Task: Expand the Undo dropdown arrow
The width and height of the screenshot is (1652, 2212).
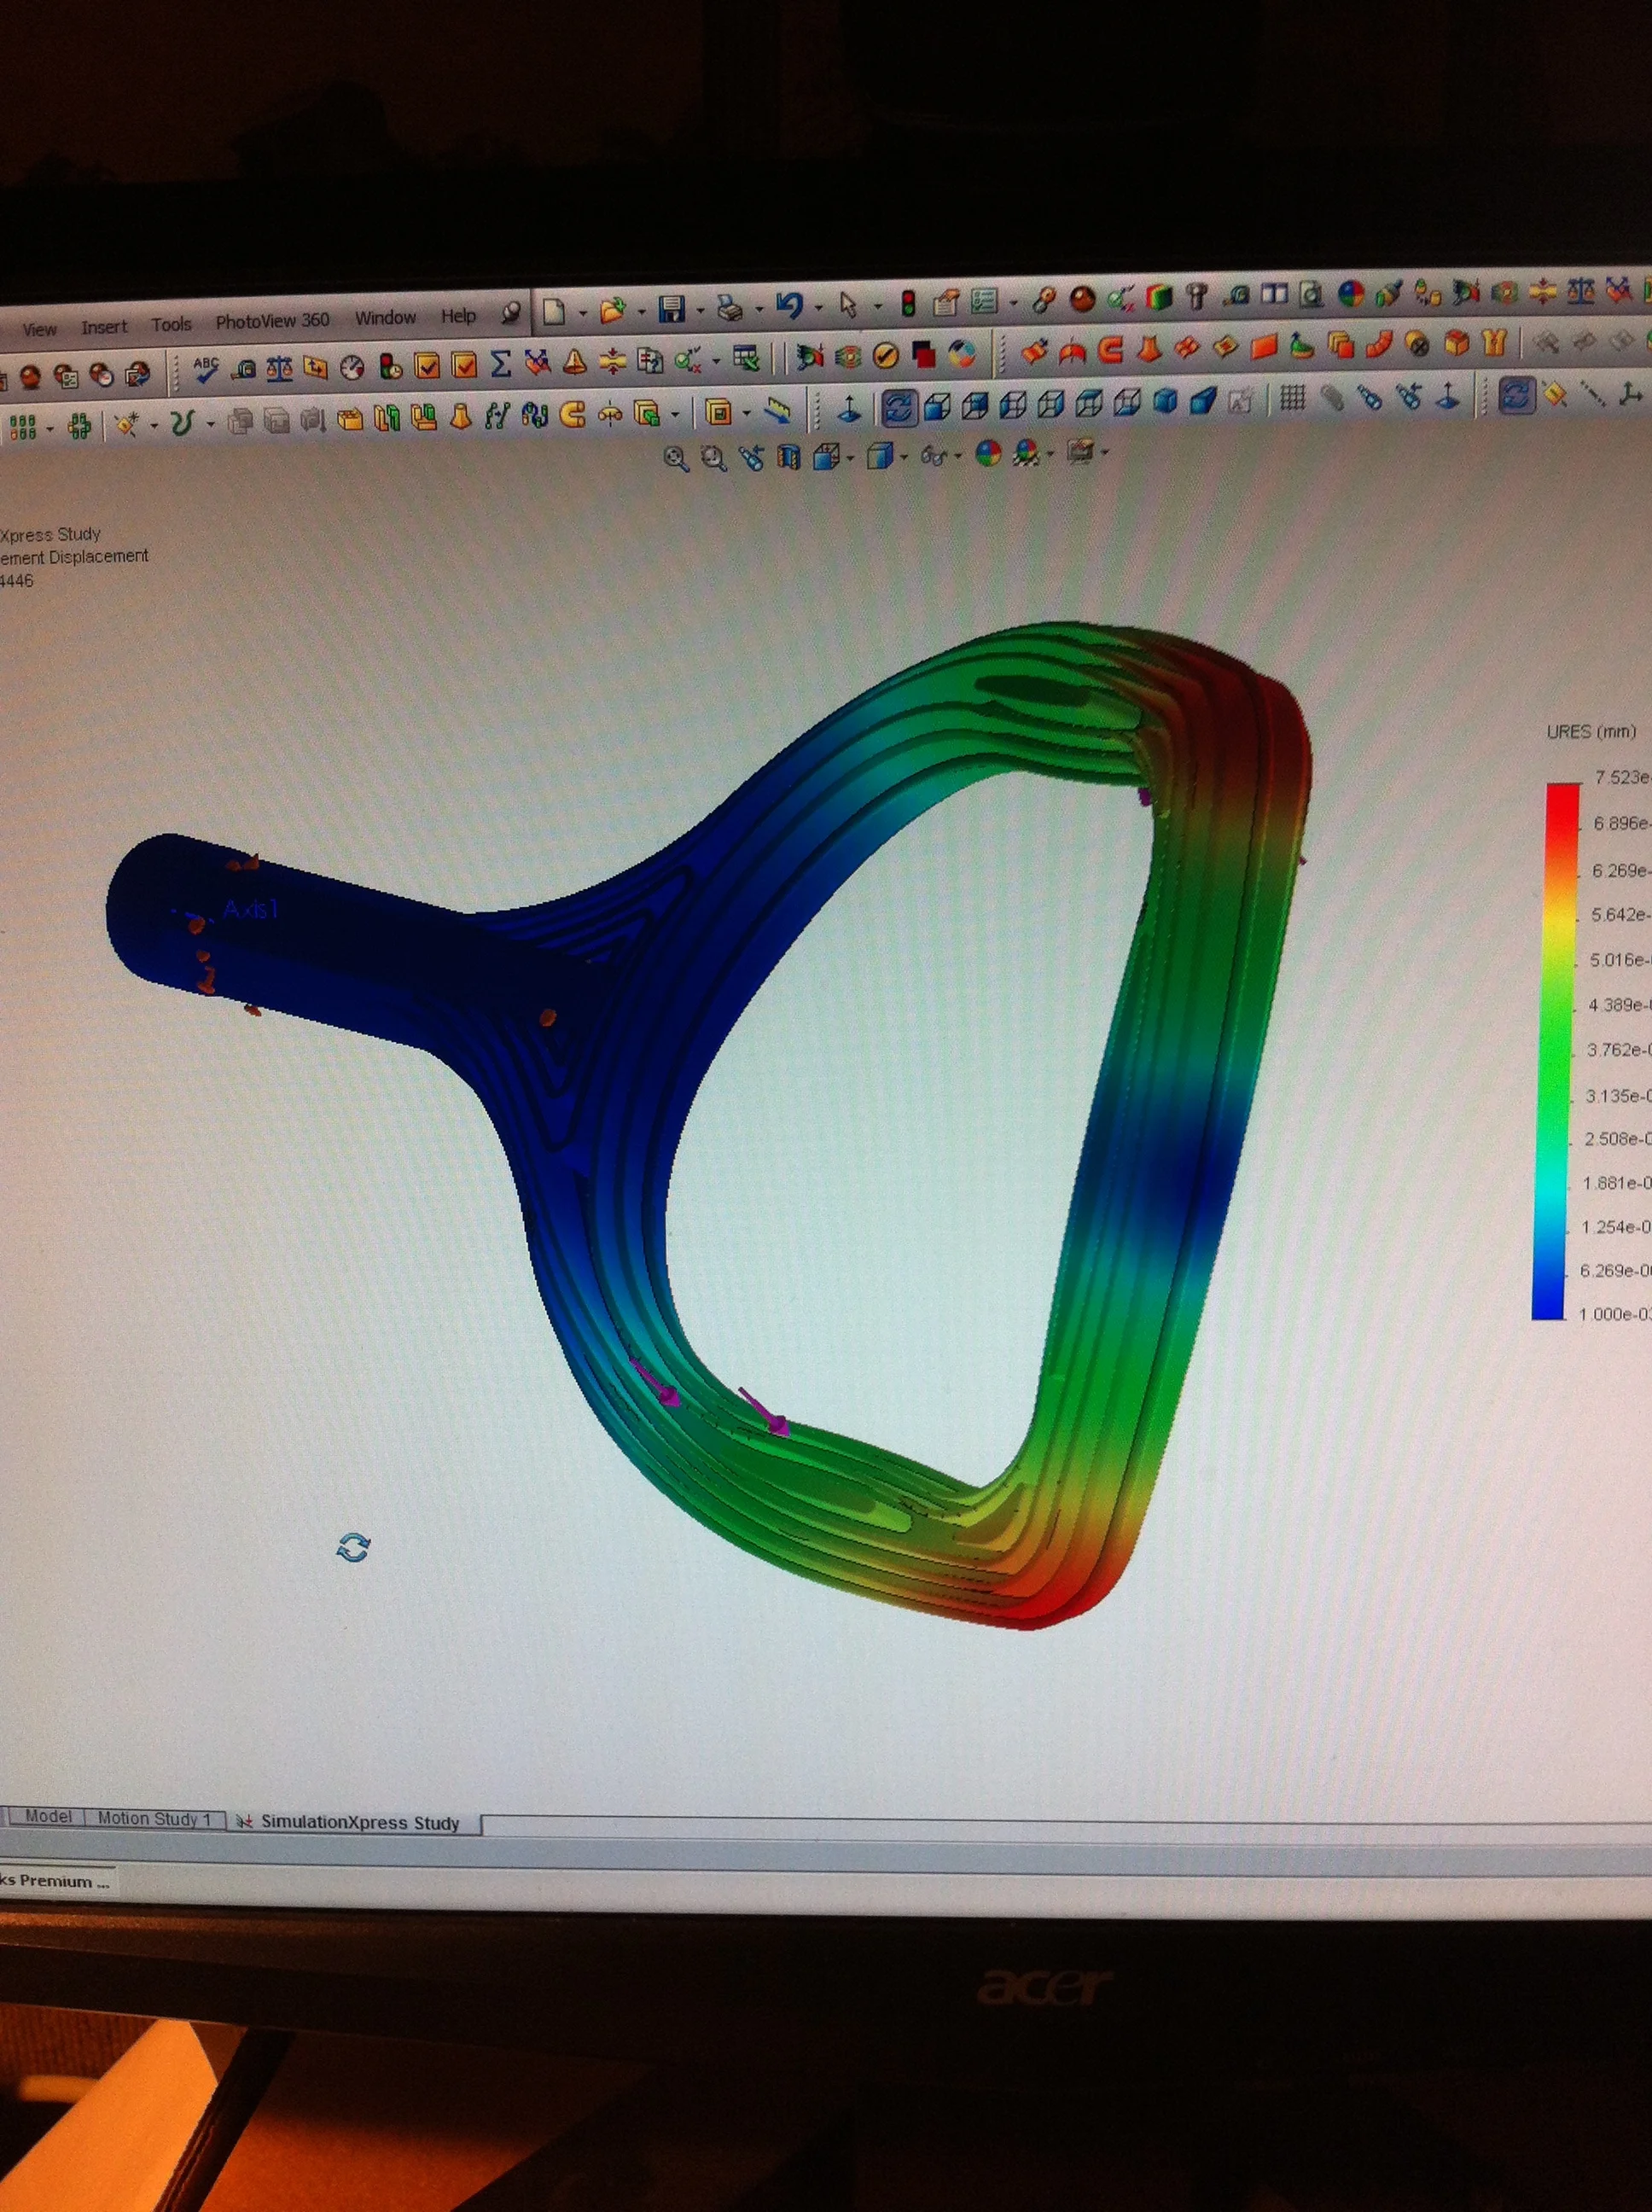Action: (x=818, y=307)
